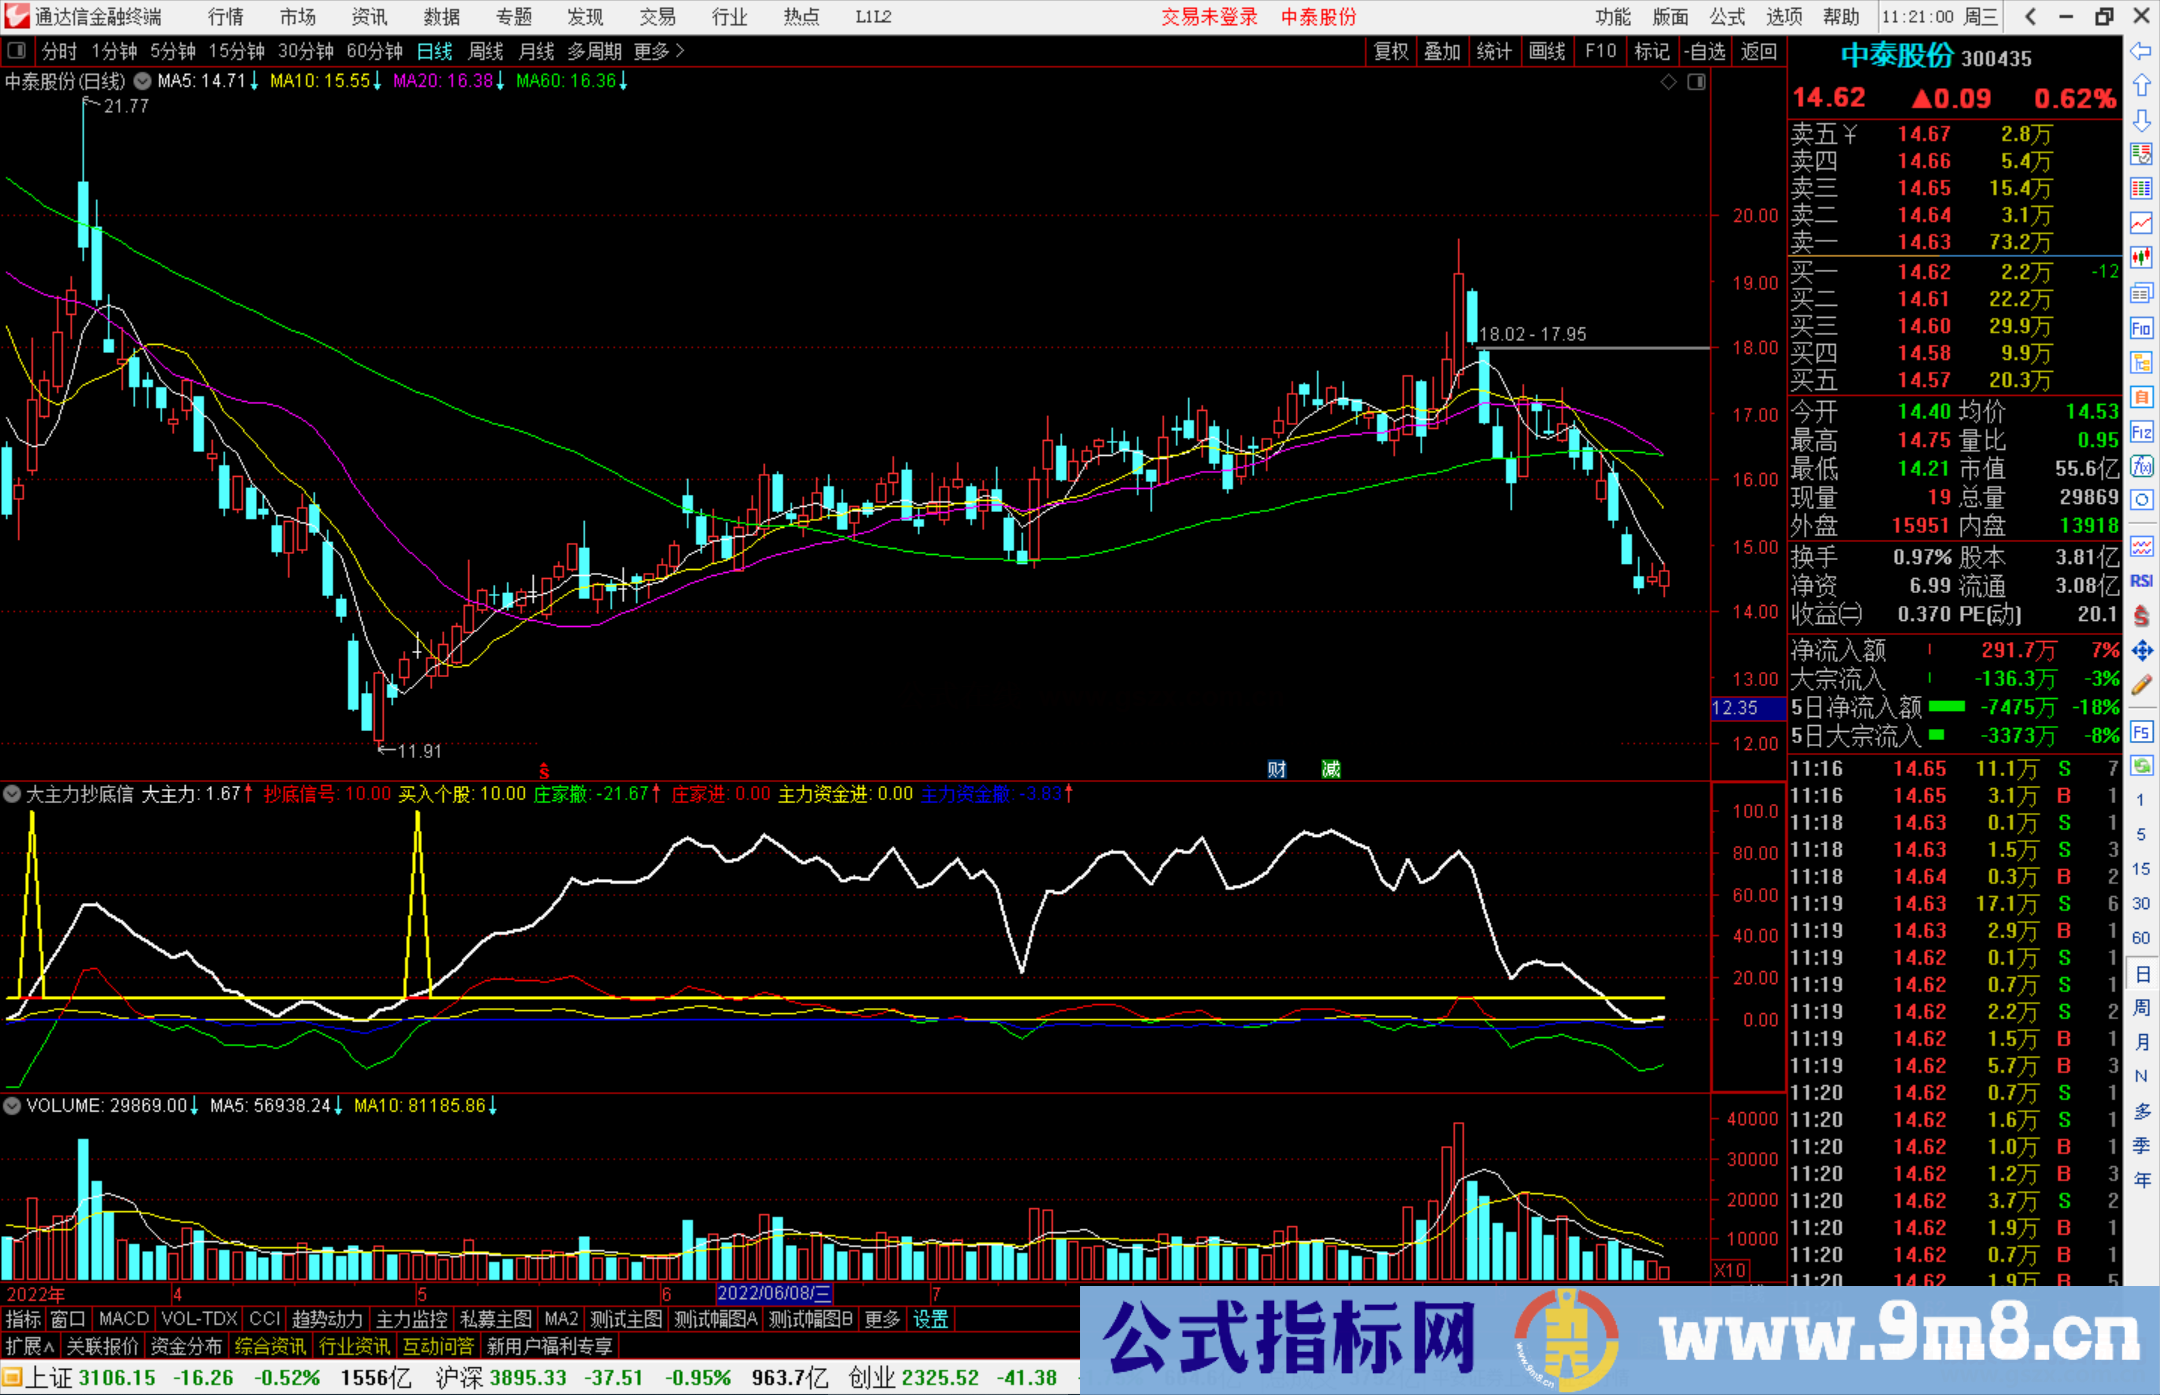Open the formula f(x) sidebar icon

[2141, 466]
